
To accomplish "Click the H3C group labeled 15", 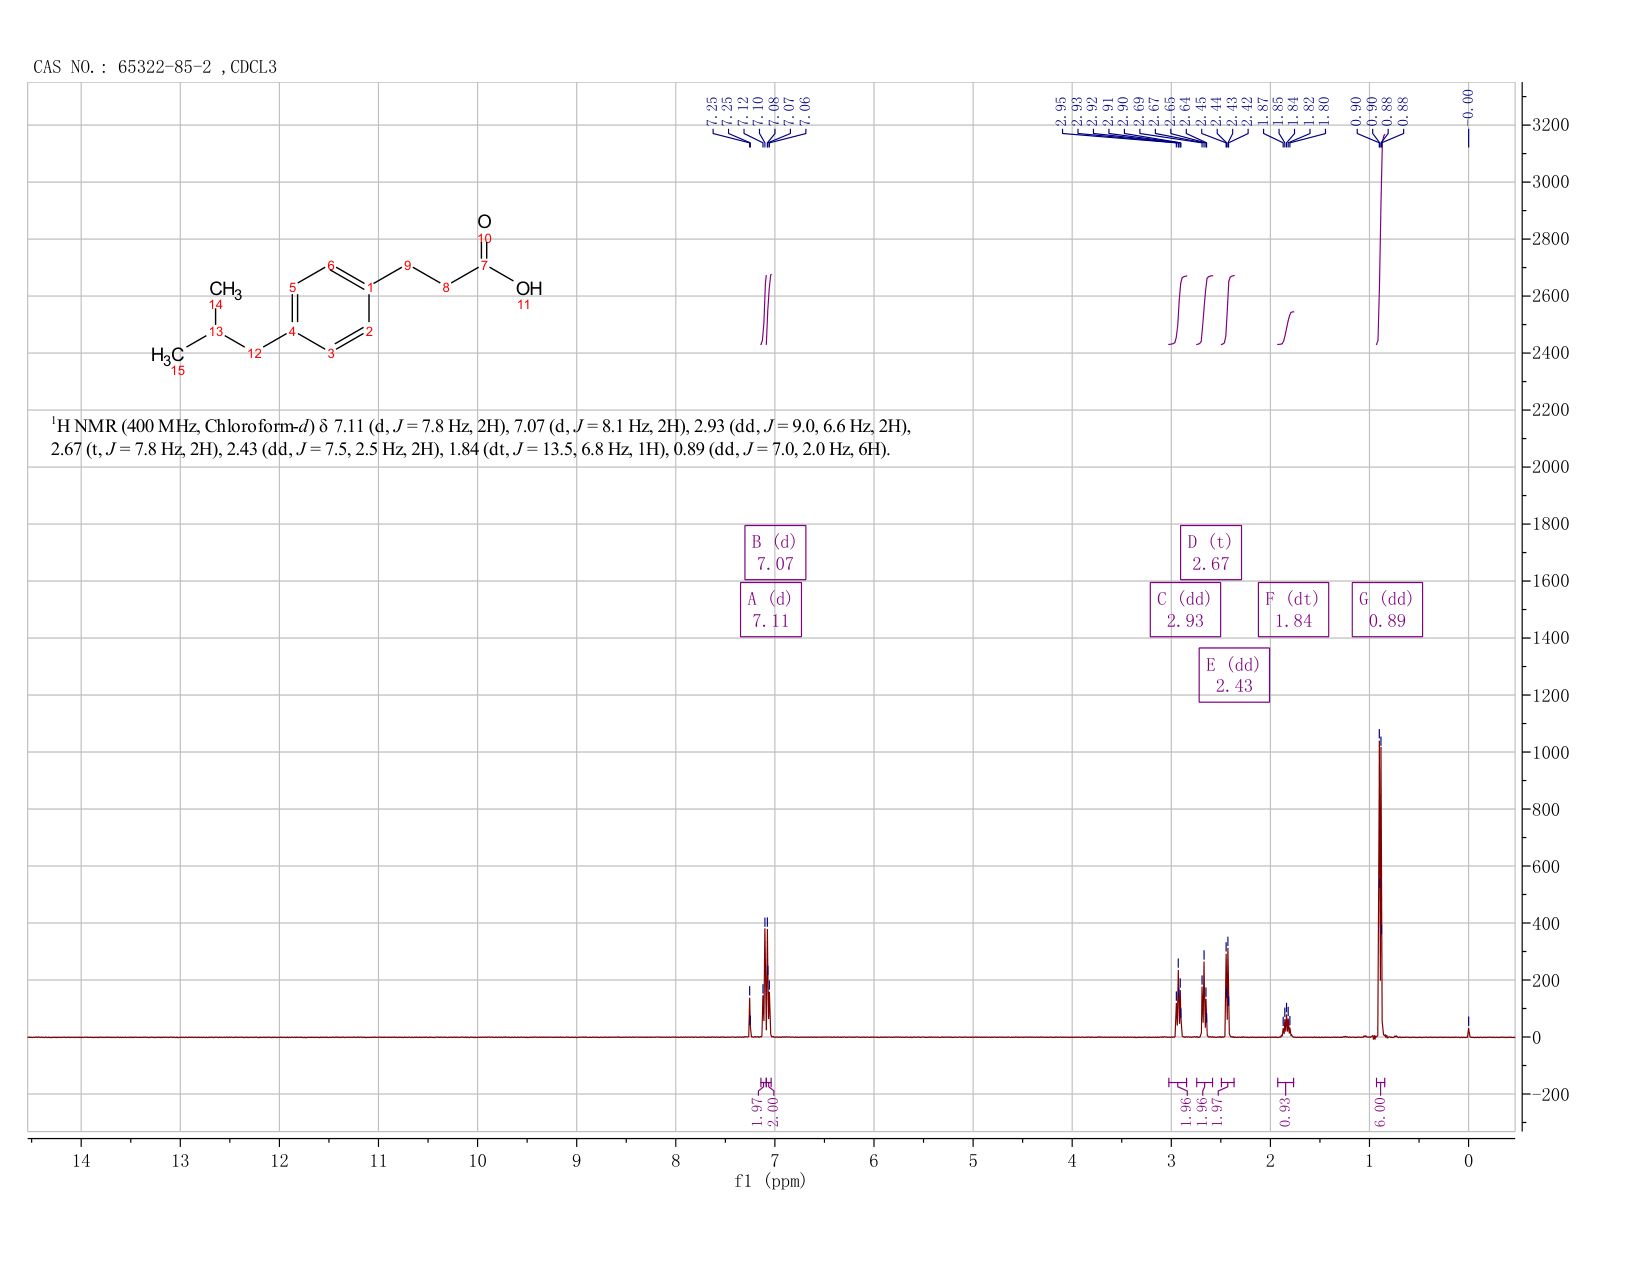I will coord(167,355).
